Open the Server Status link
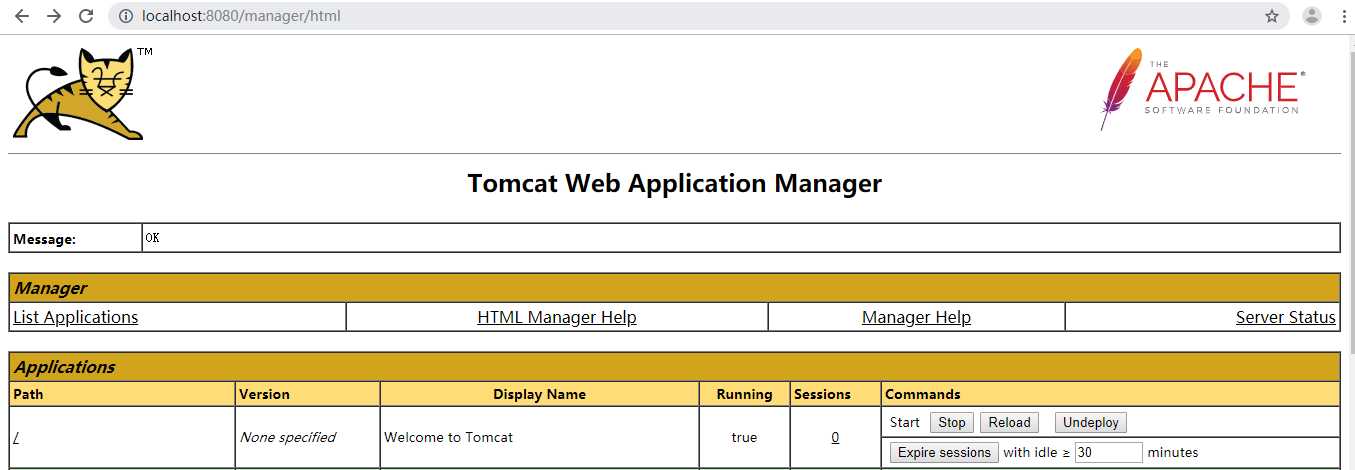The height and width of the screenshot is (470, 1355). tap(1286, 317)
